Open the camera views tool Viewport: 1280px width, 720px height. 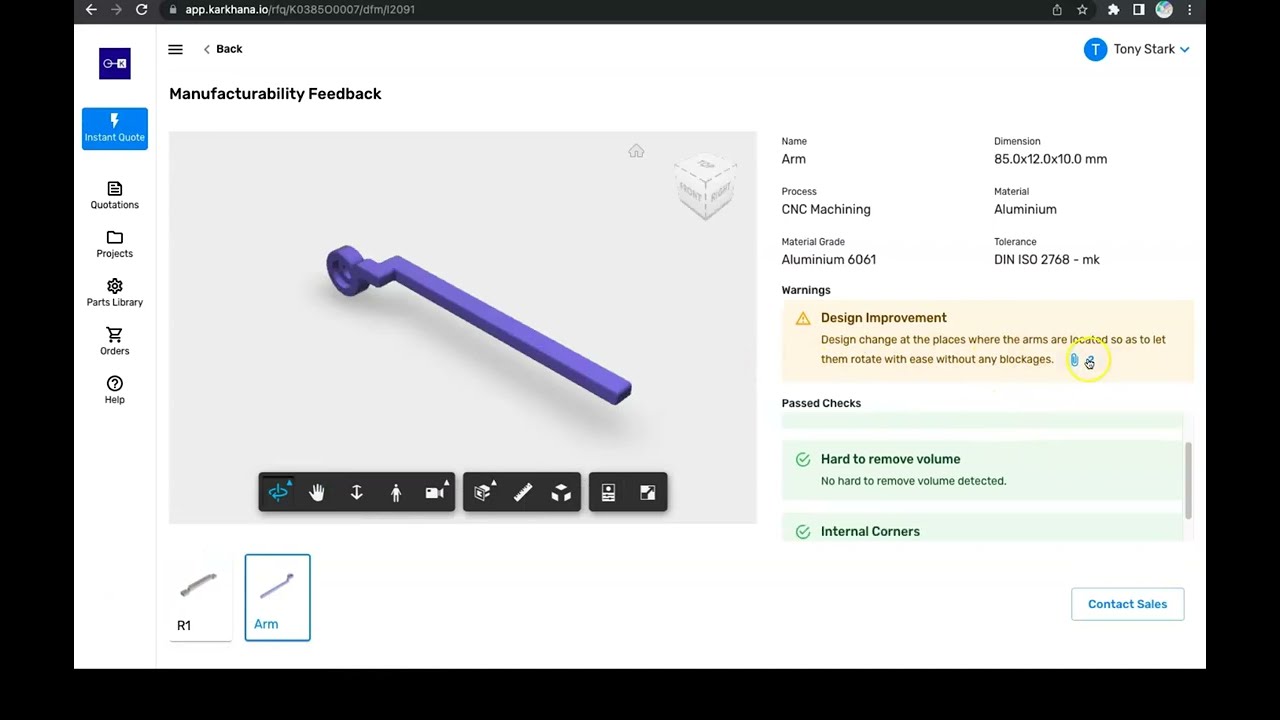(435, 492)
